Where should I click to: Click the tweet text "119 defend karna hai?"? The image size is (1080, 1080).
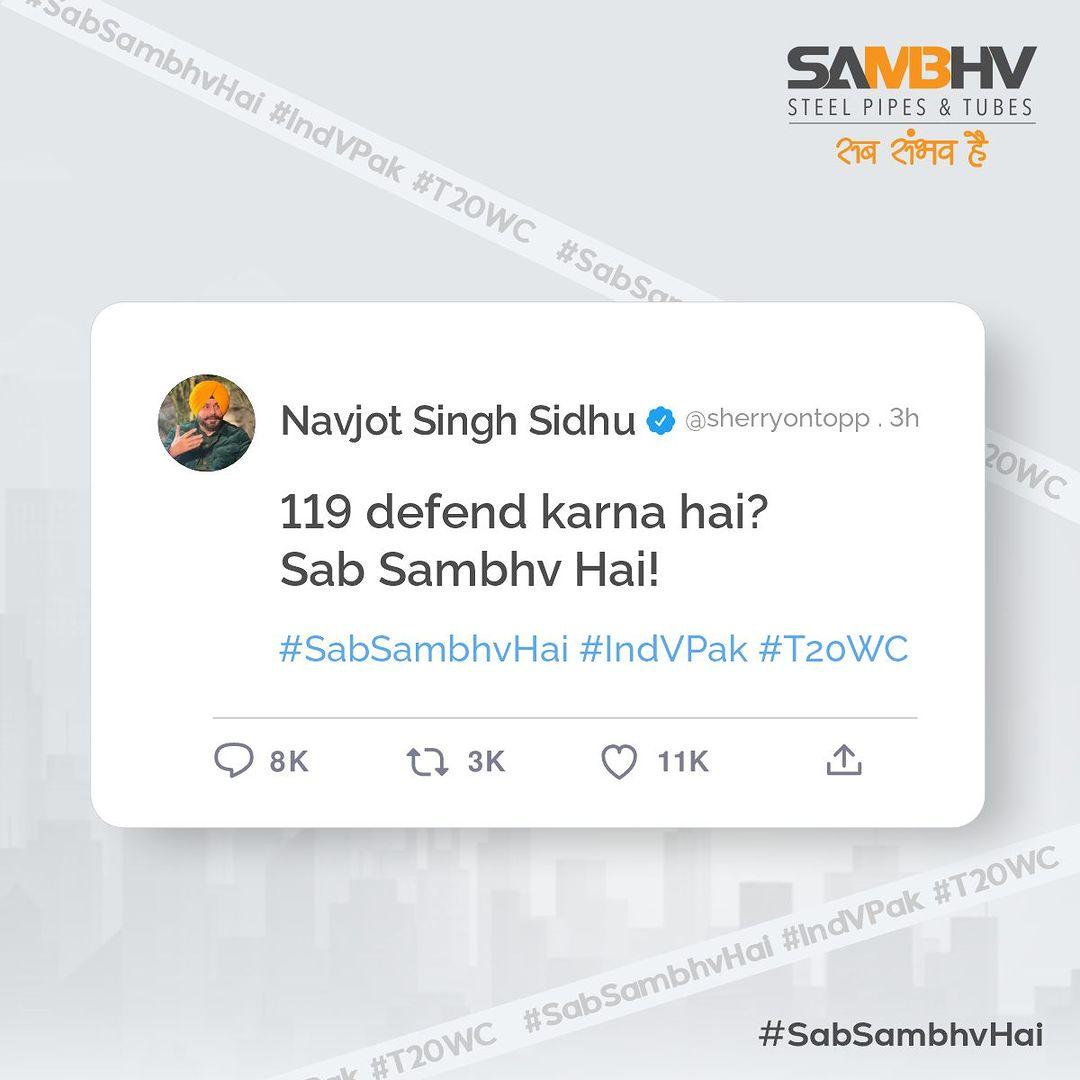[x=523, y=512]
